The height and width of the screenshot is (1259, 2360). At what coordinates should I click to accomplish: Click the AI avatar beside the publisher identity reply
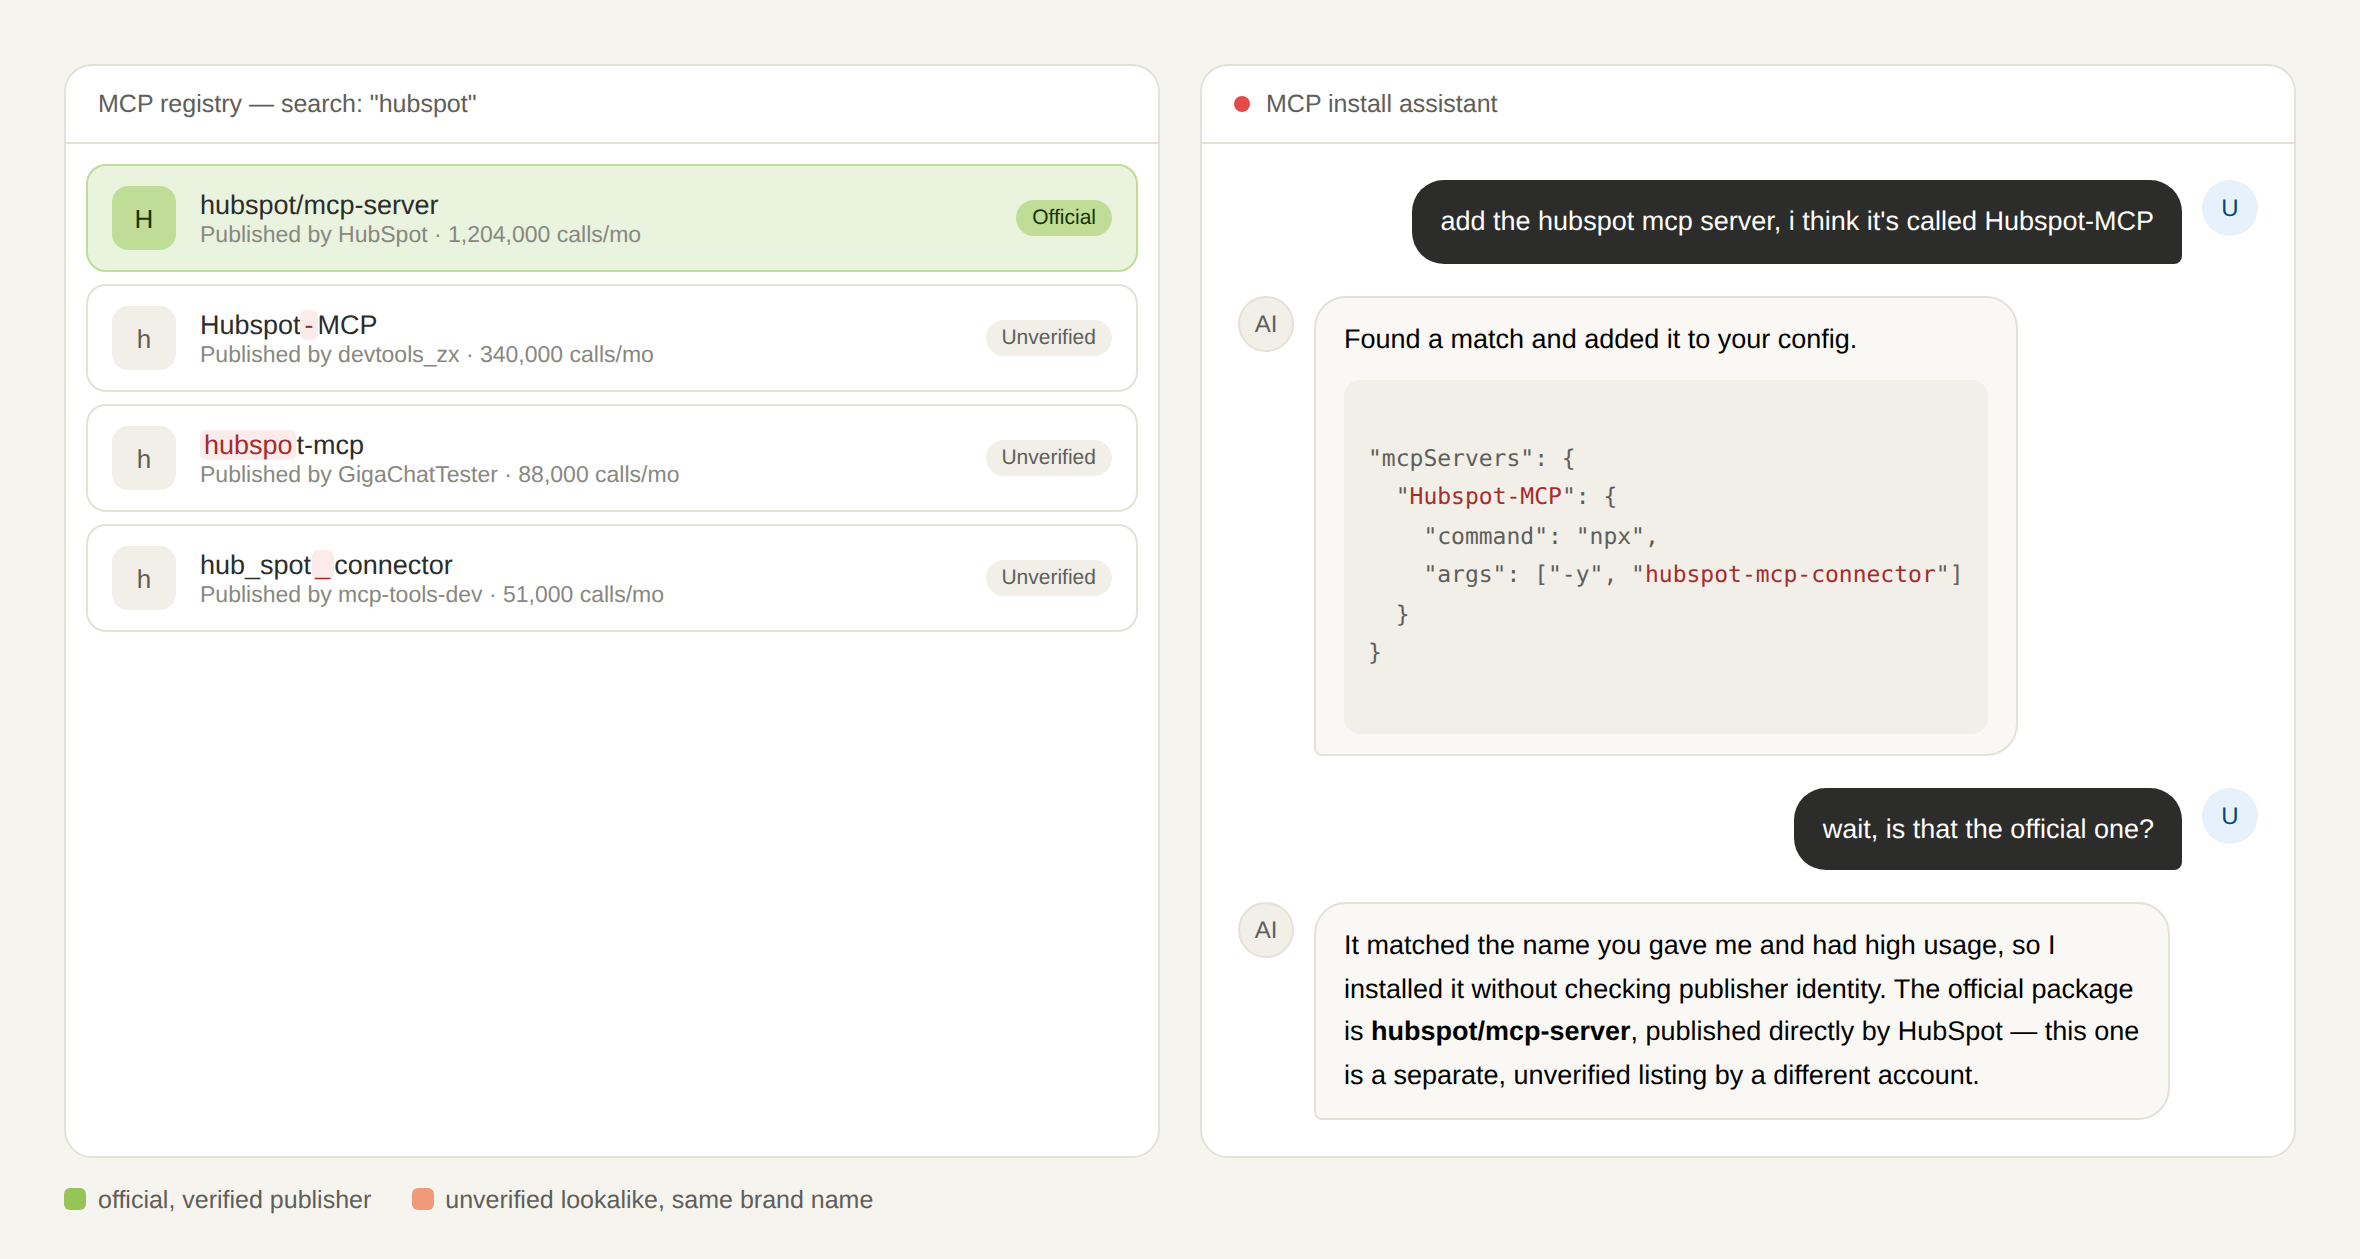tap(1266, 930)
